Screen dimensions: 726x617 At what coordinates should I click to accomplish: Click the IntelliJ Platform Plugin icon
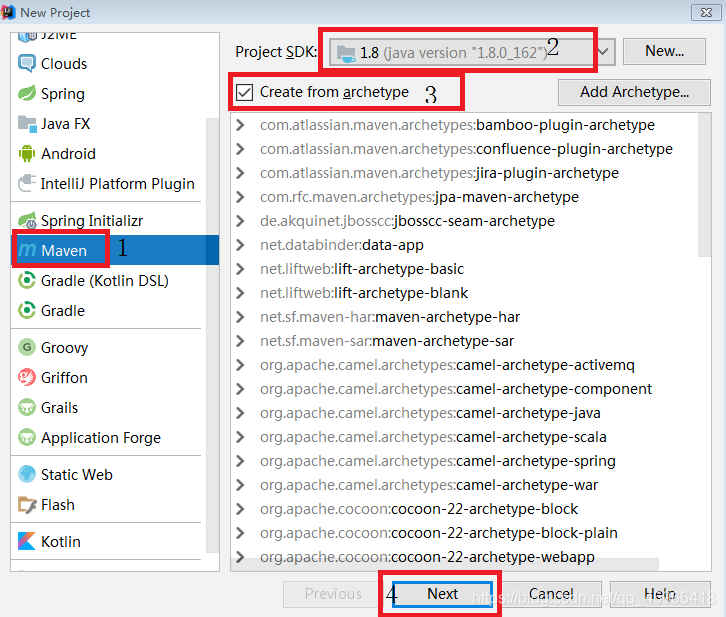(x=27, y=183)
